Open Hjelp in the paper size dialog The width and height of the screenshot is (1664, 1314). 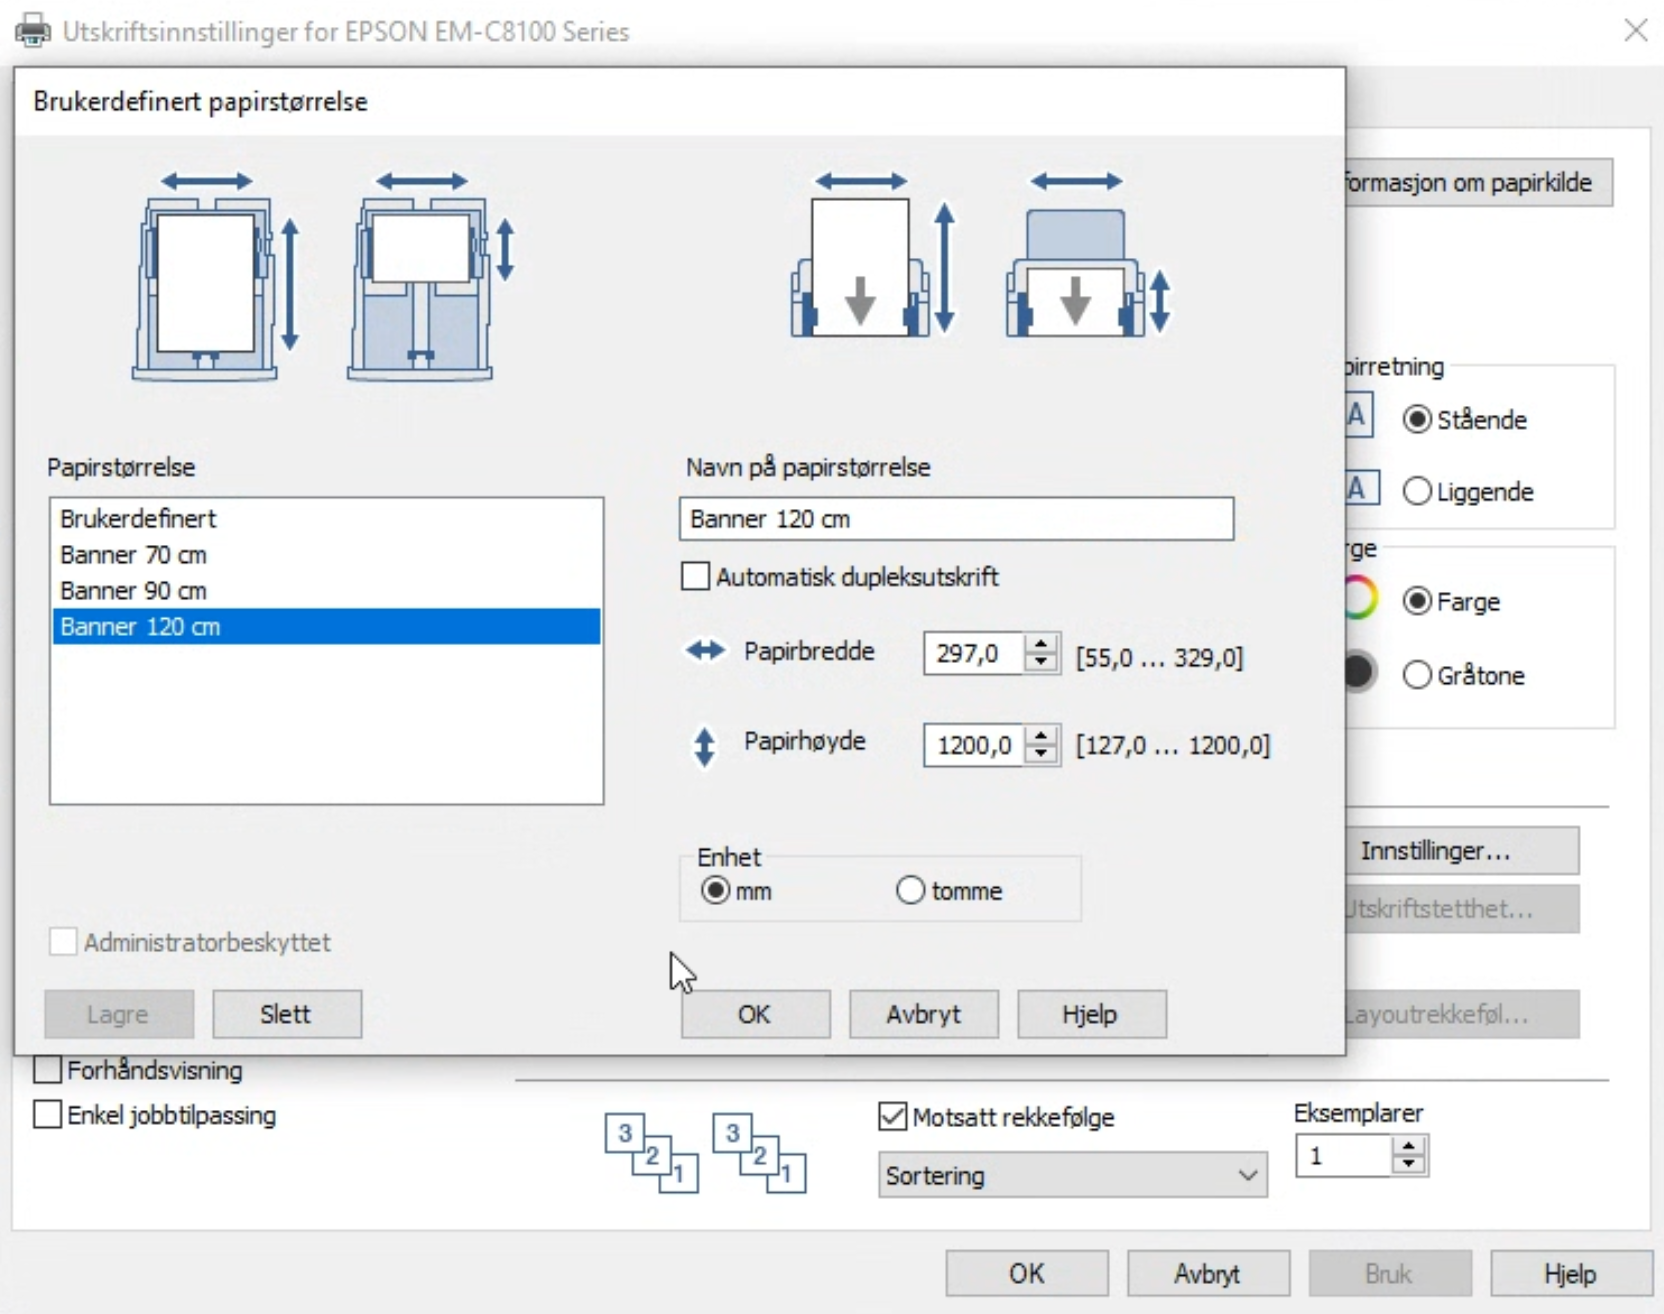click(x=1092, y=1014)
